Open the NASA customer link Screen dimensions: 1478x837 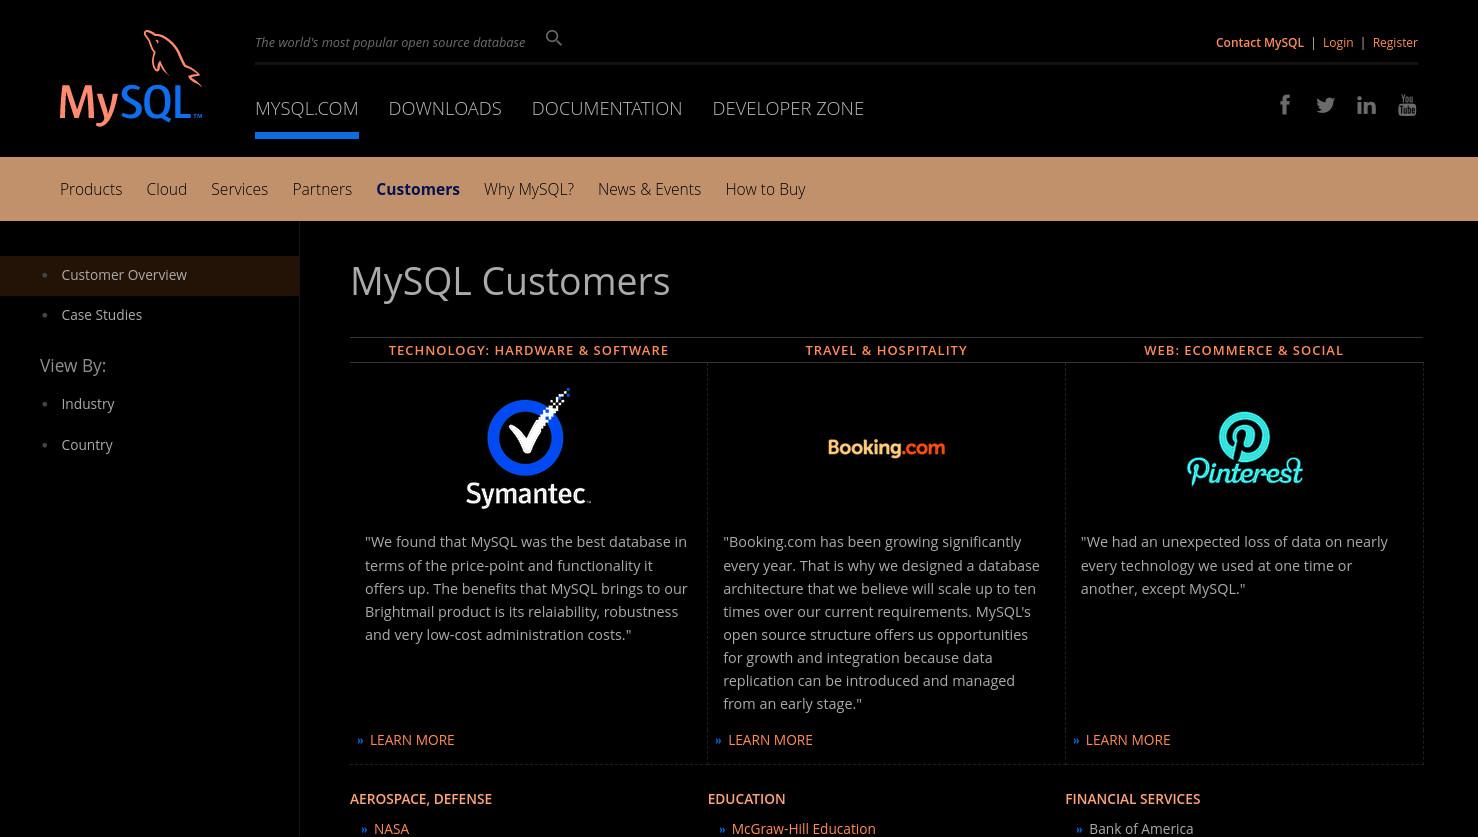tap(391, 828)
